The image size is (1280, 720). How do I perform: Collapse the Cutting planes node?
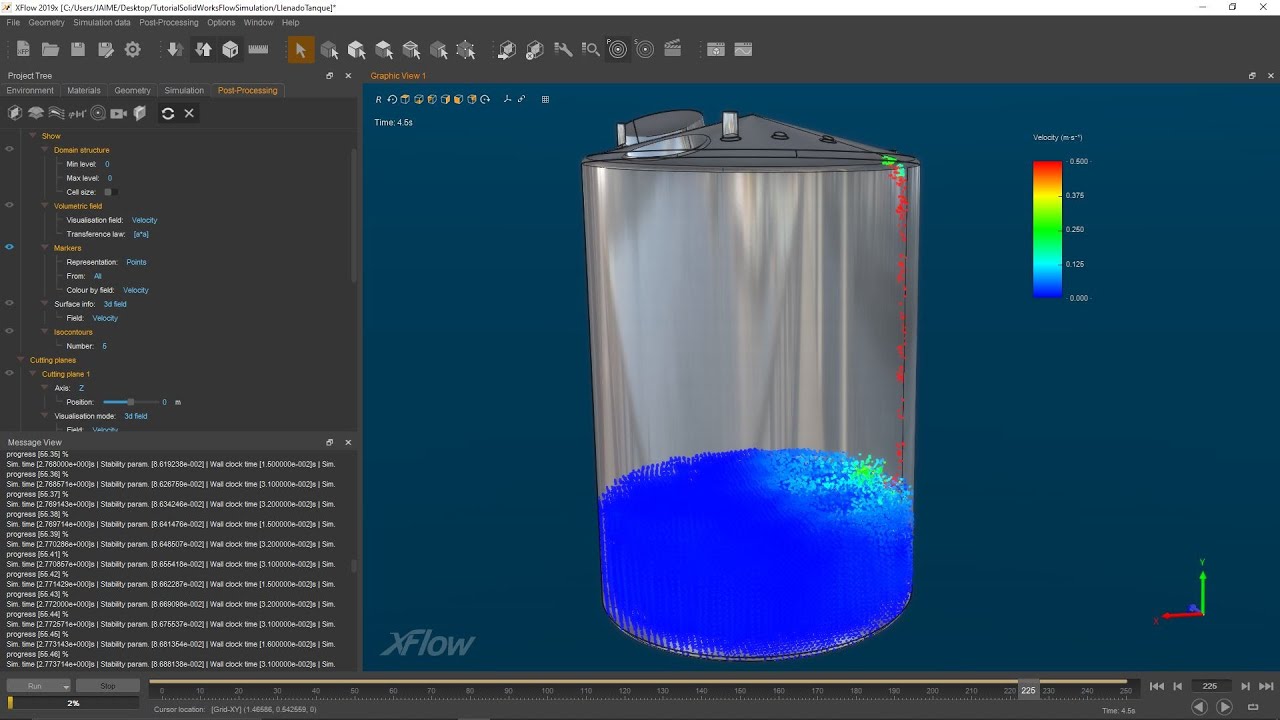pos(21,360)
